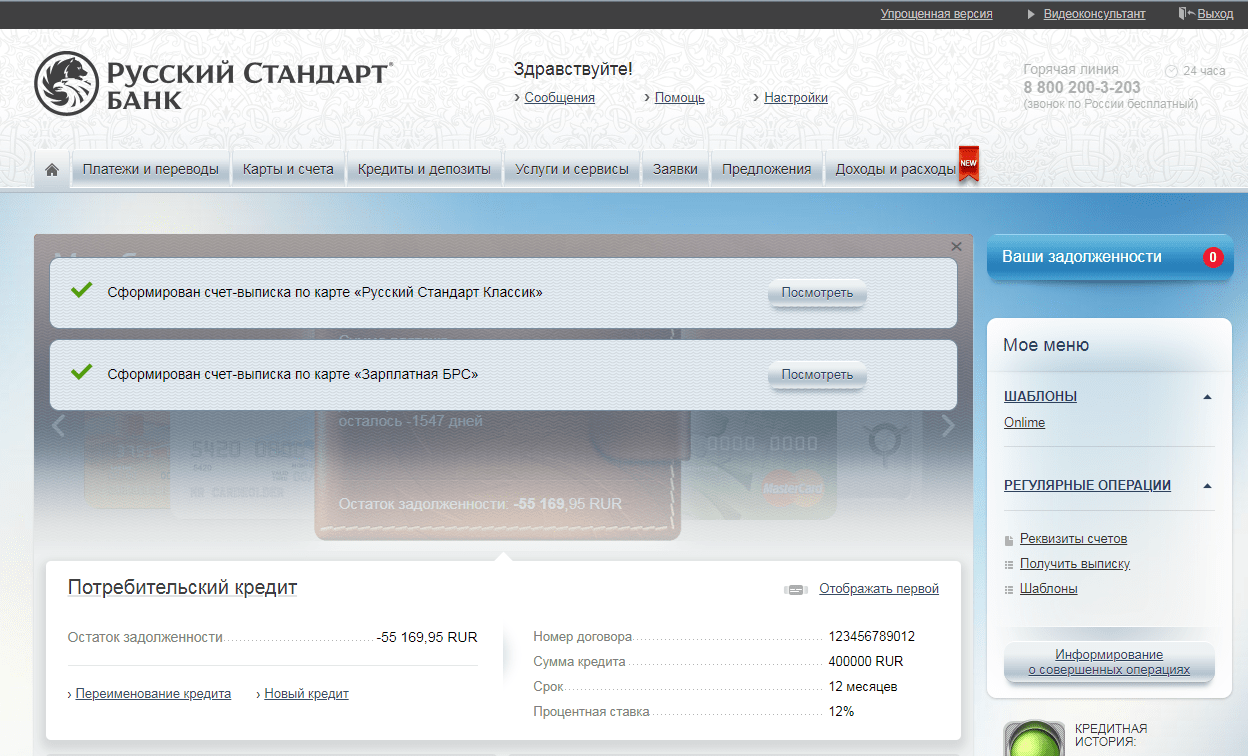Click Информирование о совершенных операциях button
The width and height of the screenshot is (1248, 756).
coord(1109,663)
